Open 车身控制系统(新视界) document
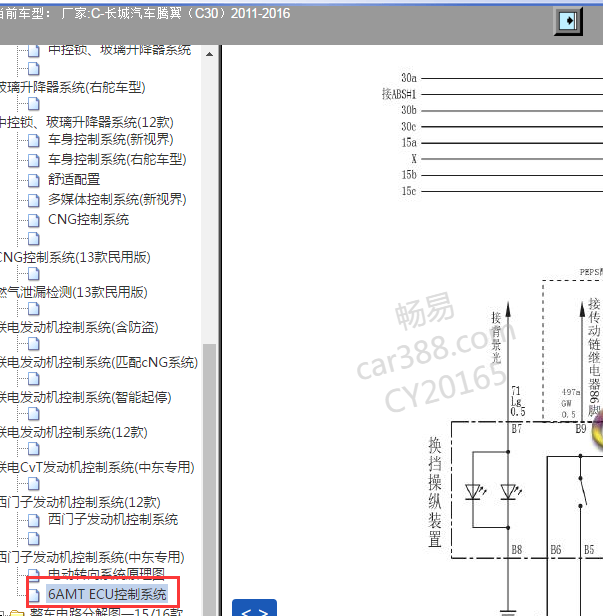603x616 pixels. (x=110, y=139)
